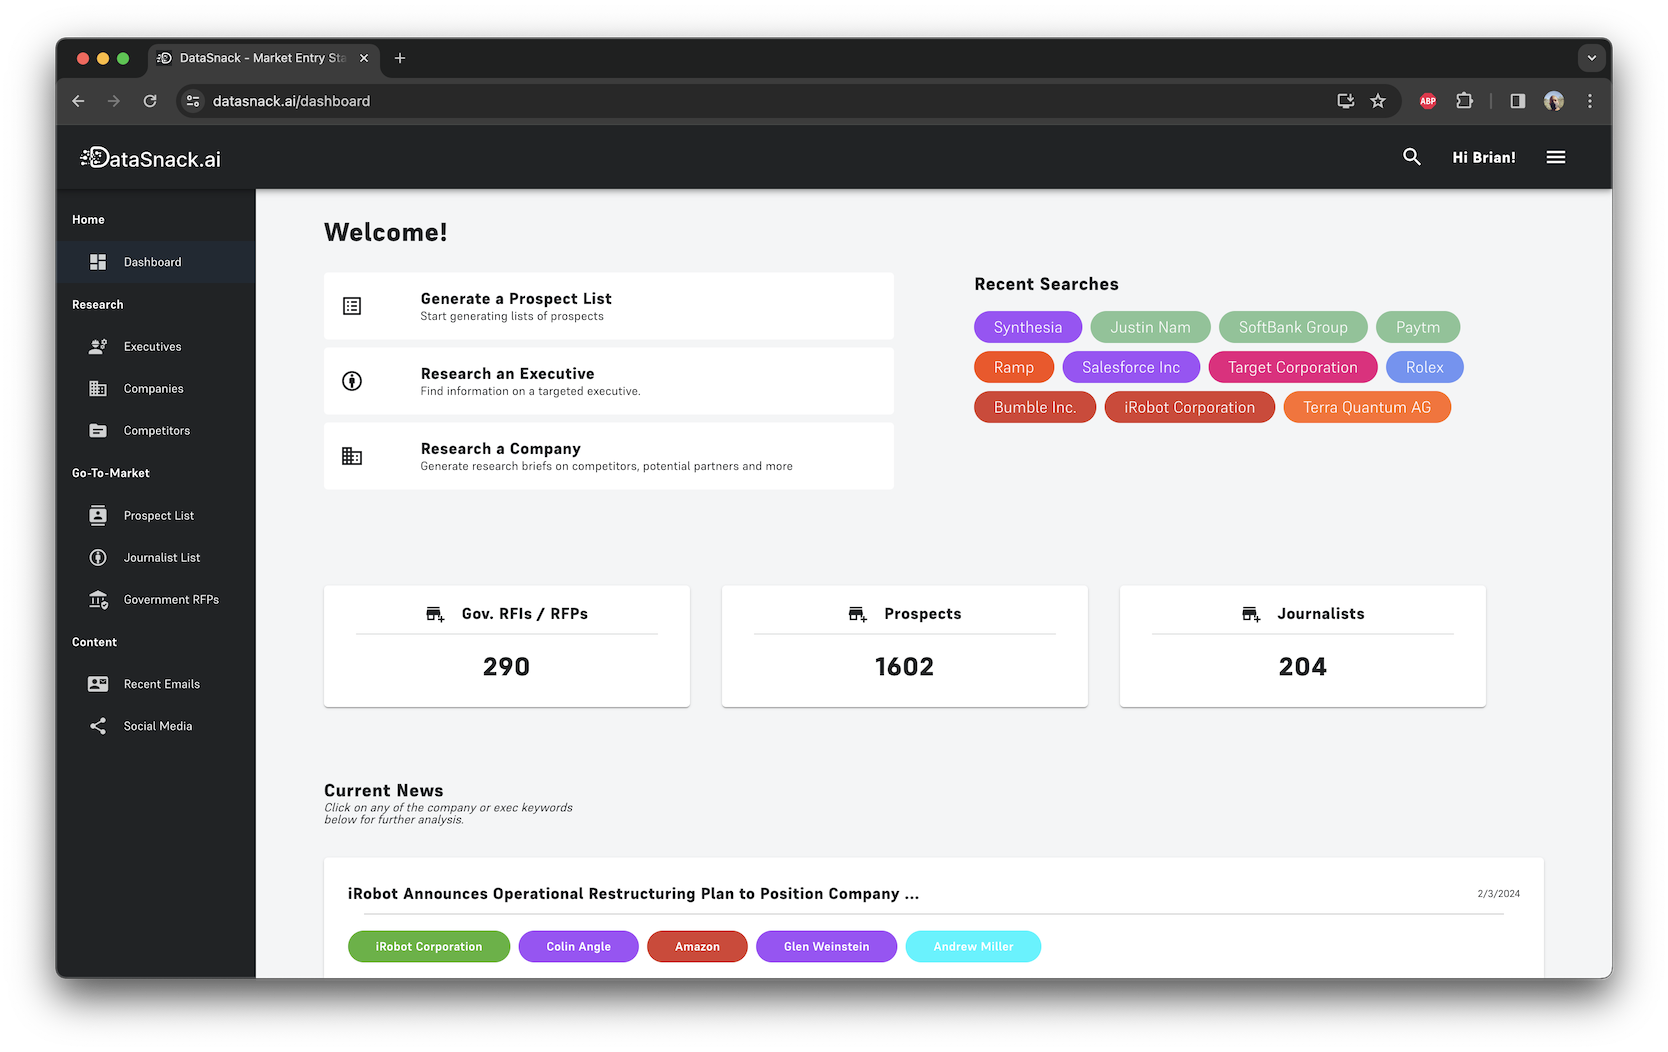Screen dimensions: 1668x1052
Task: Toggle the browser side panel icon
Action: pos(1518,101)
